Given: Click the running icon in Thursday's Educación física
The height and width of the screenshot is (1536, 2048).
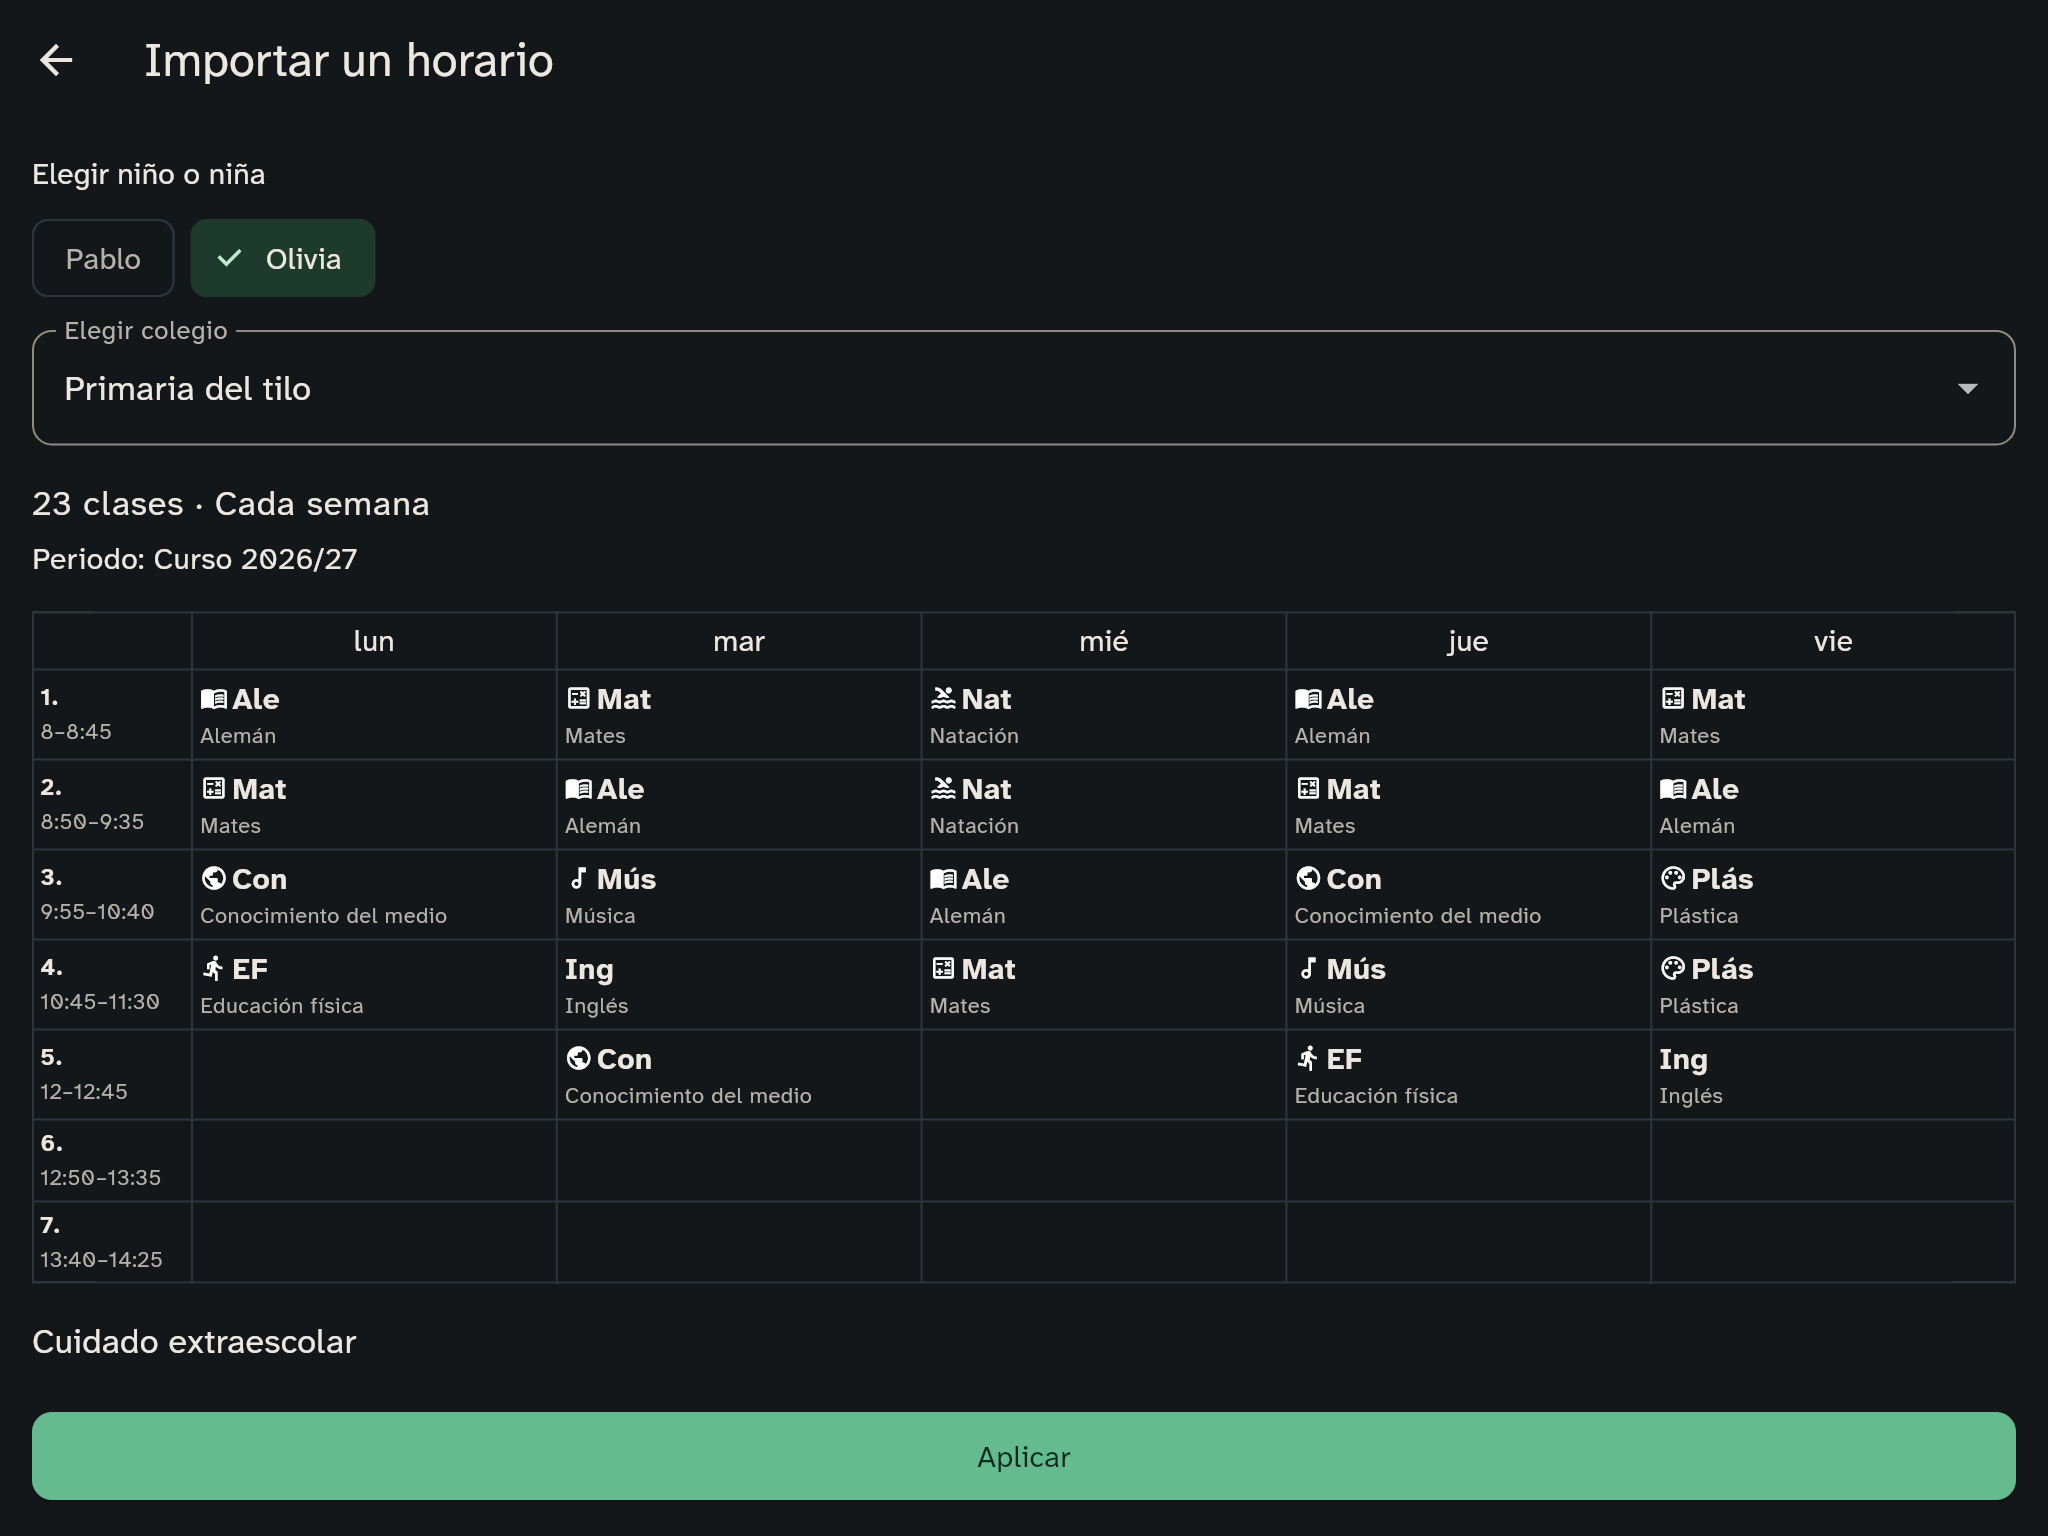Looking at the screenshot, I should tap(1307, 1058).
